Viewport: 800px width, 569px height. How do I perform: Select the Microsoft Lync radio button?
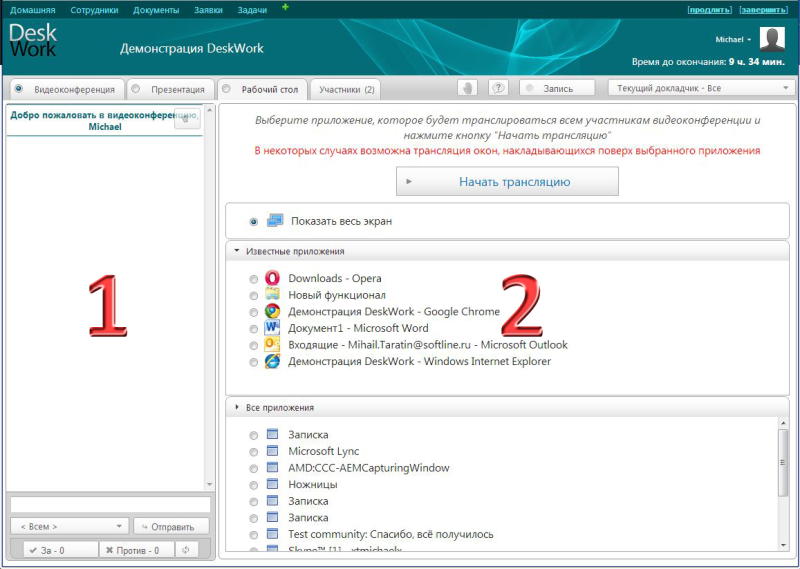click(x=254, y=452)
